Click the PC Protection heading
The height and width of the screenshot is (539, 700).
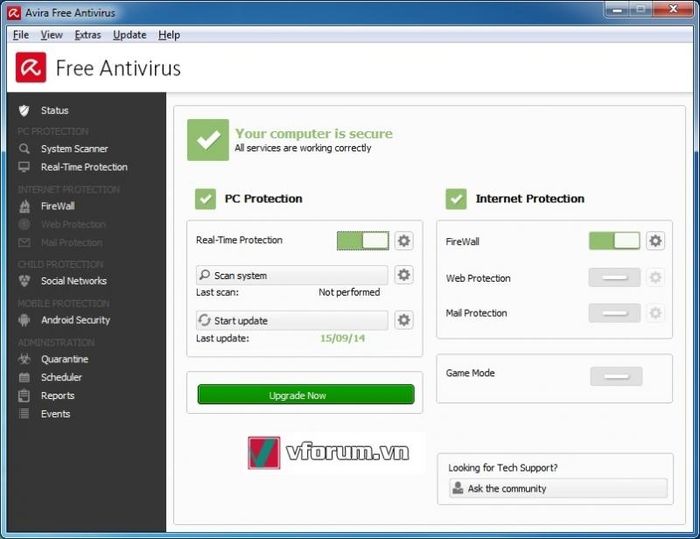point(263,198)
